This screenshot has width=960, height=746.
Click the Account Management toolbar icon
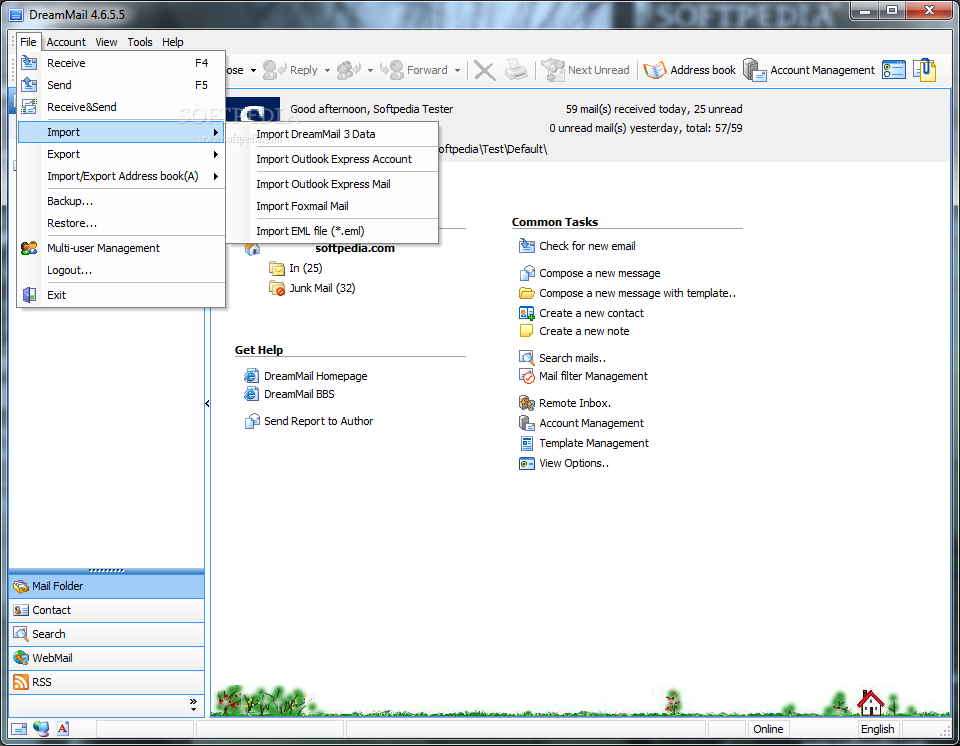[x=754, y=70]
